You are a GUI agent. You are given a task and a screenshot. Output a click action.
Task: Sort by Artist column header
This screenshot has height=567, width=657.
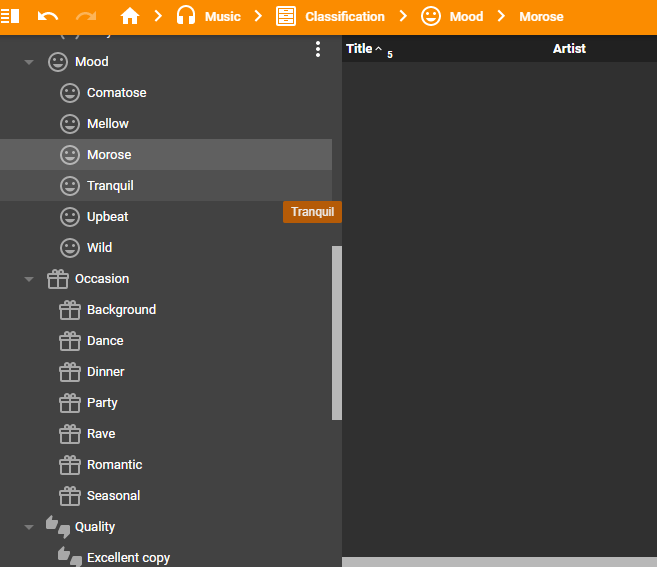coord(569,49)
